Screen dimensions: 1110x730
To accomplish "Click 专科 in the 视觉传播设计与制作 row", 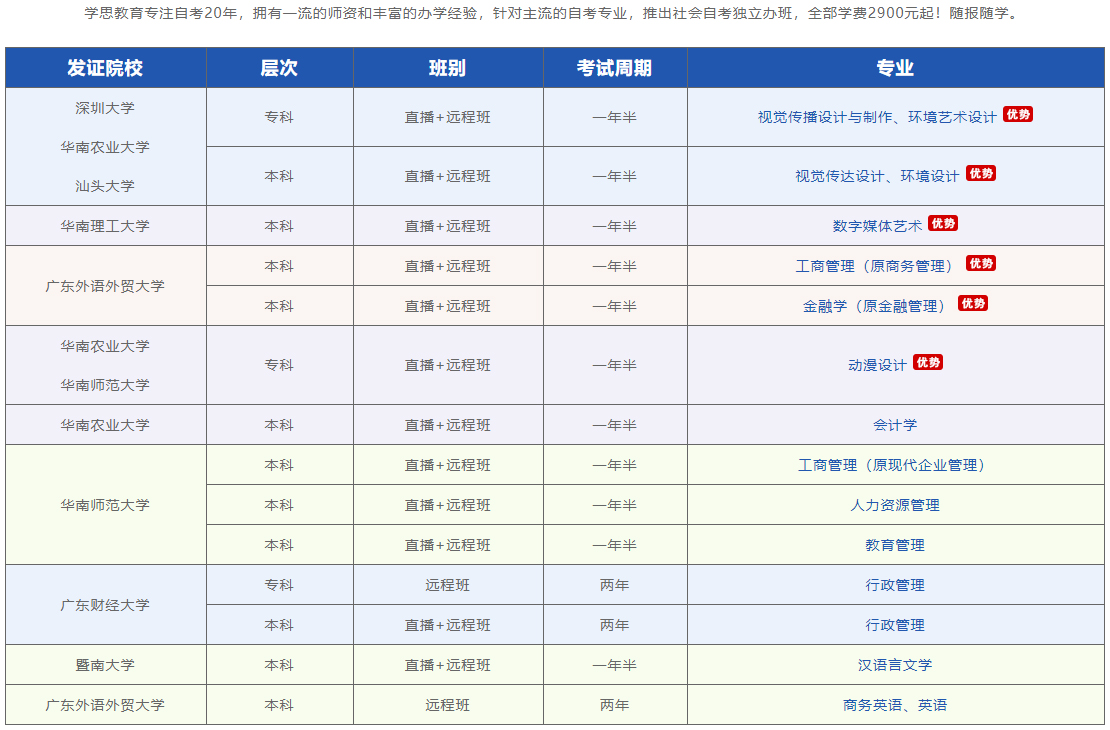I will pos(279,118).
